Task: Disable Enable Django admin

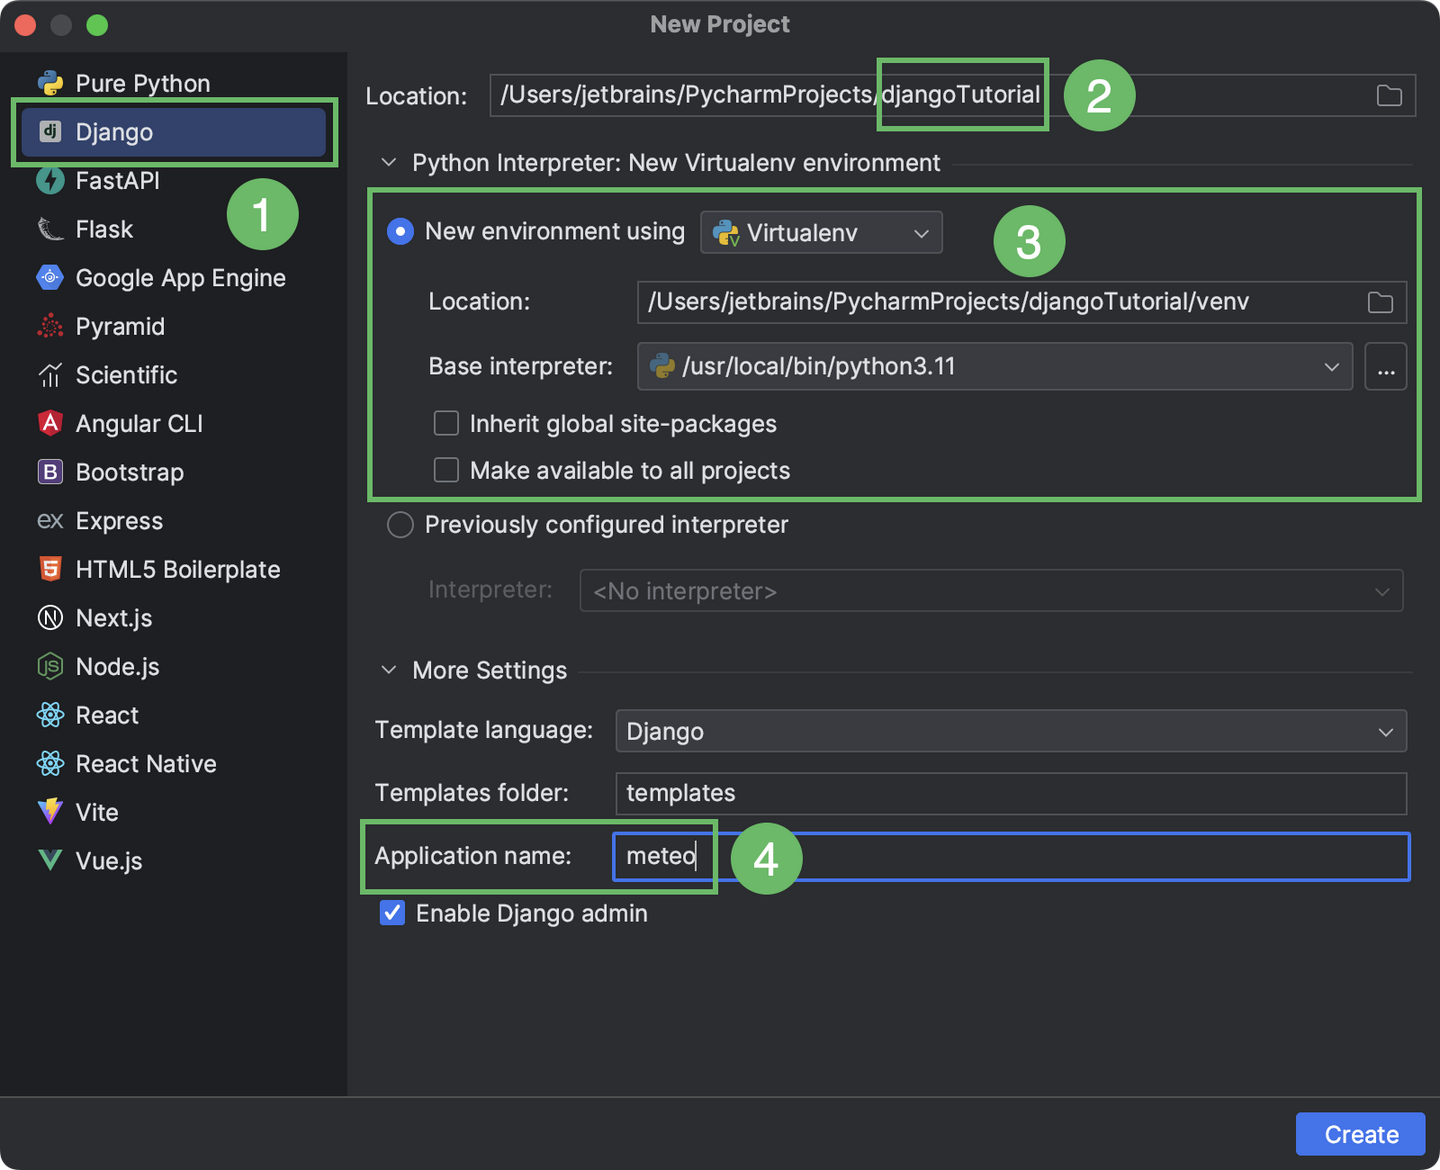Action: point(392,913)
